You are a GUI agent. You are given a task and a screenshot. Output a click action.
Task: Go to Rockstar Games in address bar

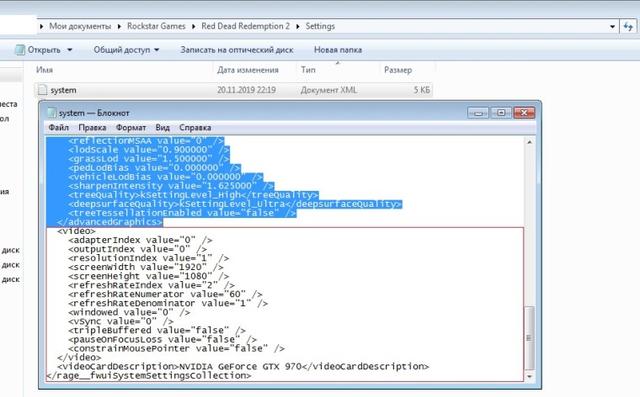pos(156,26)
